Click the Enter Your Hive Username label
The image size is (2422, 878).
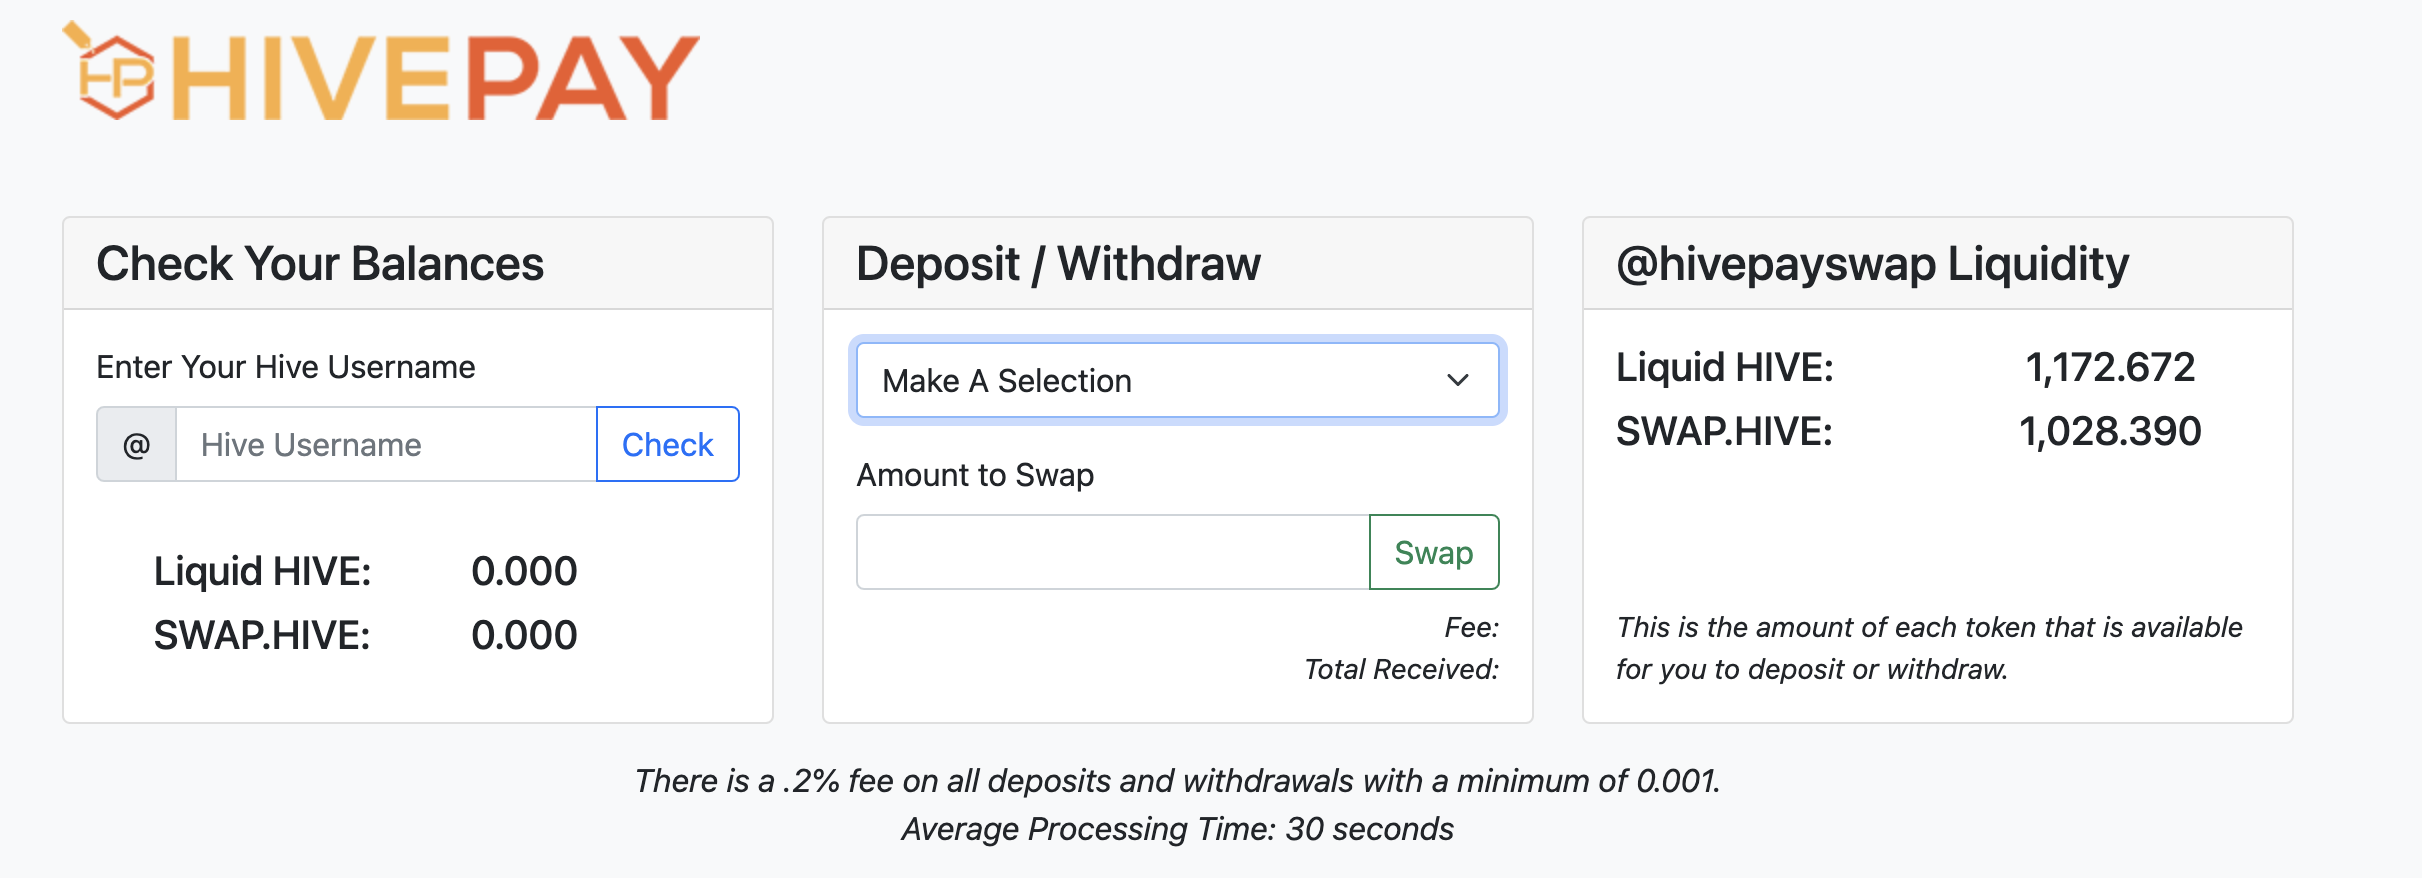(286, 367)
